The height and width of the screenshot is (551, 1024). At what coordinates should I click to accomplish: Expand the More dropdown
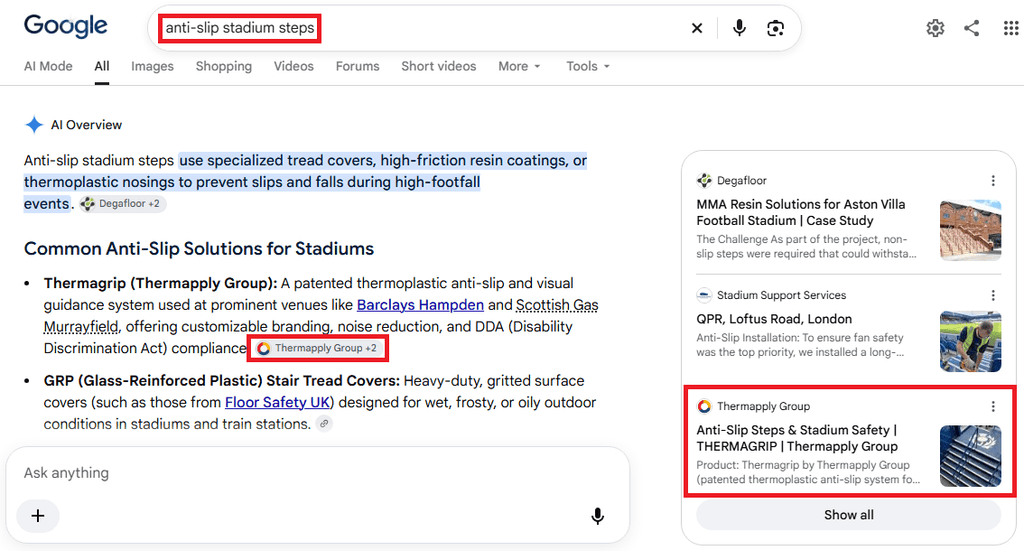519,66
